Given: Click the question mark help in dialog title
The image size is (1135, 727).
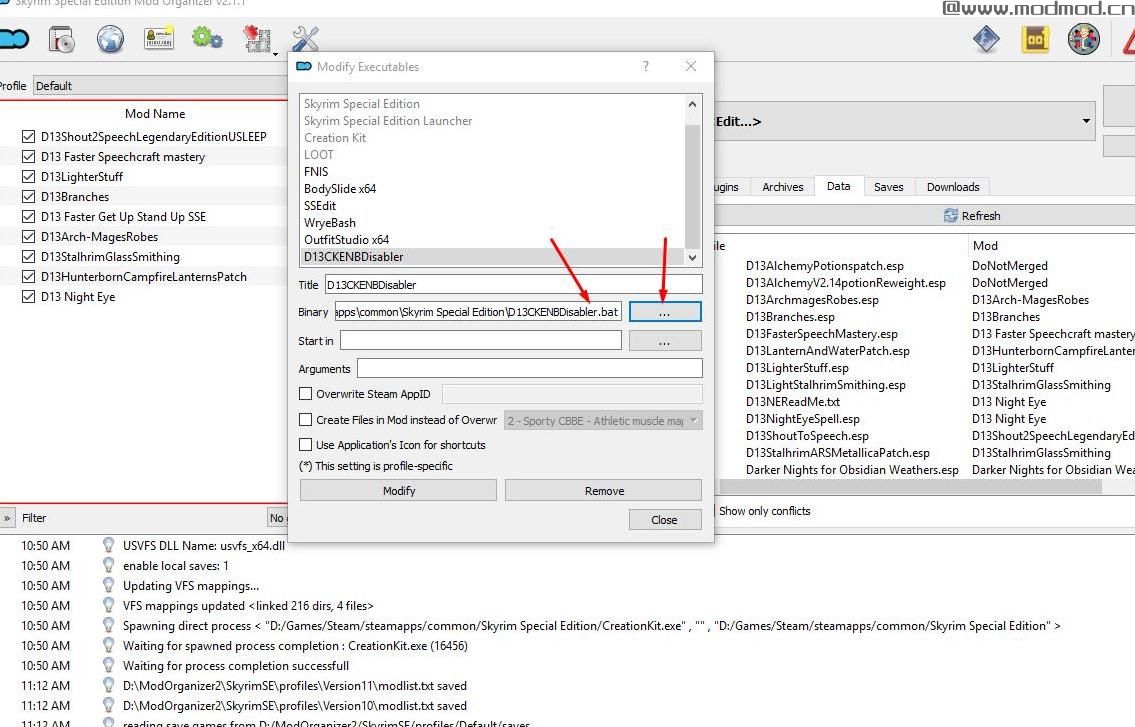Looking at the screenshot, I should [646, 67].
